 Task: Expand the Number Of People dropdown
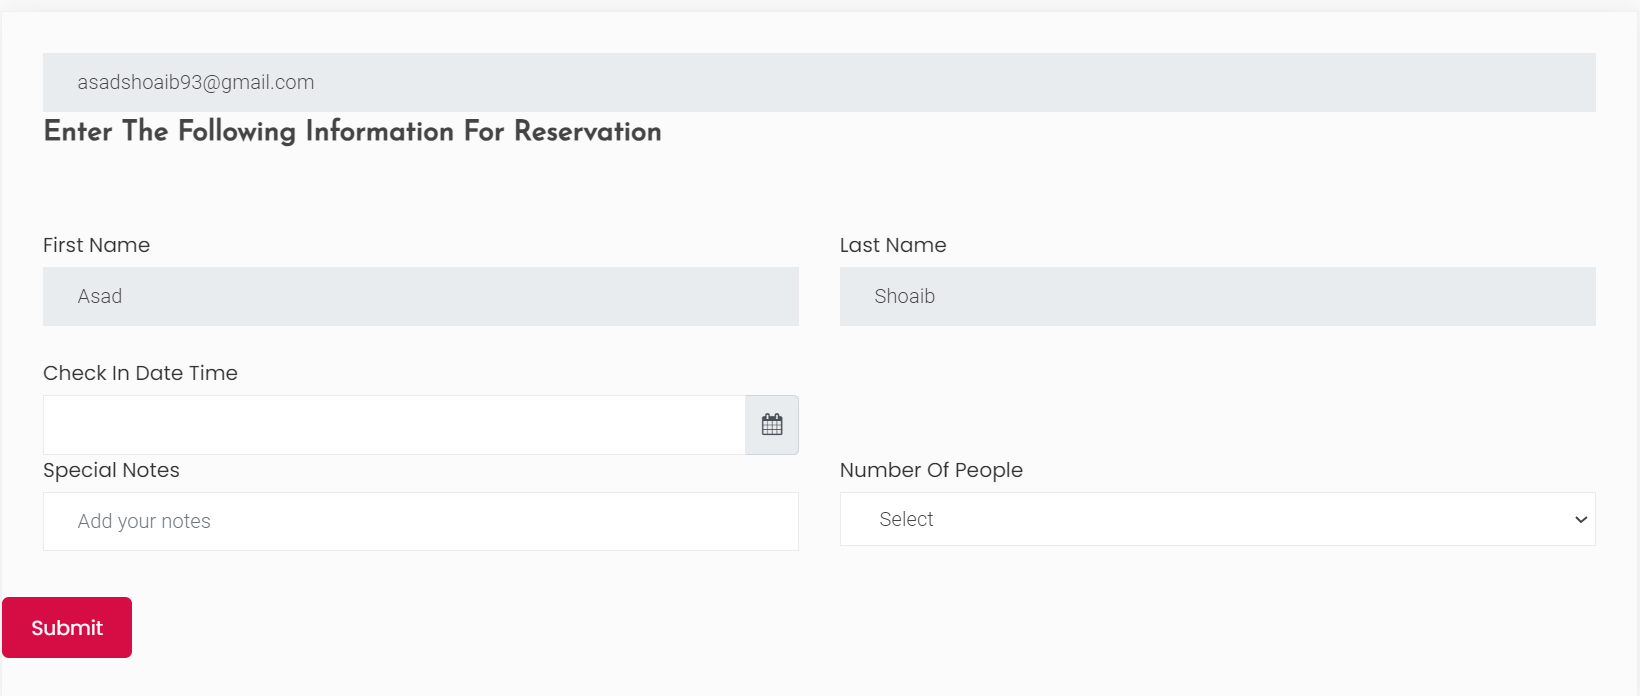(1216, 519)
